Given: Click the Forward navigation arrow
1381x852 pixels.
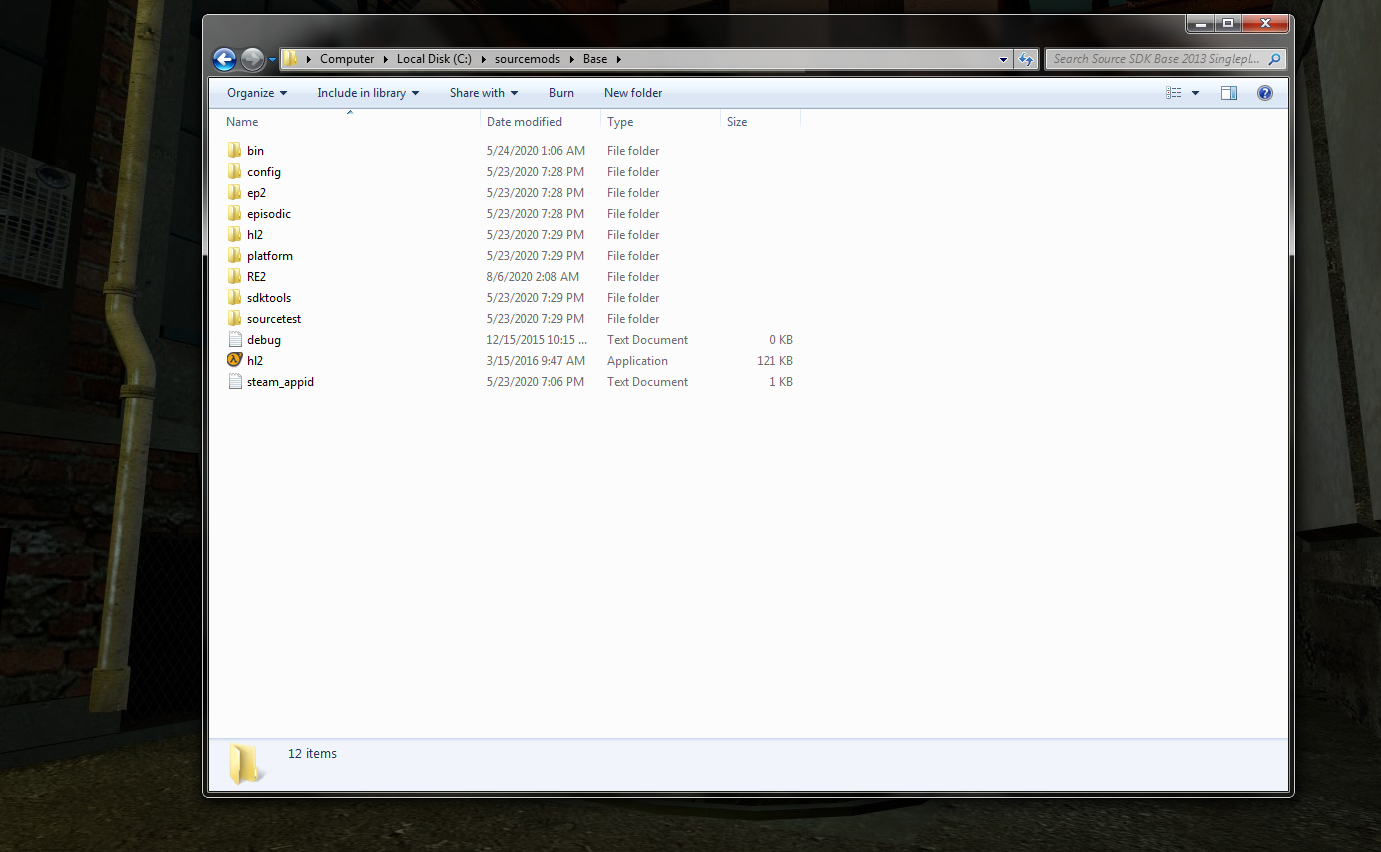Looking at the screenshot, I should (x=252, y=60).
